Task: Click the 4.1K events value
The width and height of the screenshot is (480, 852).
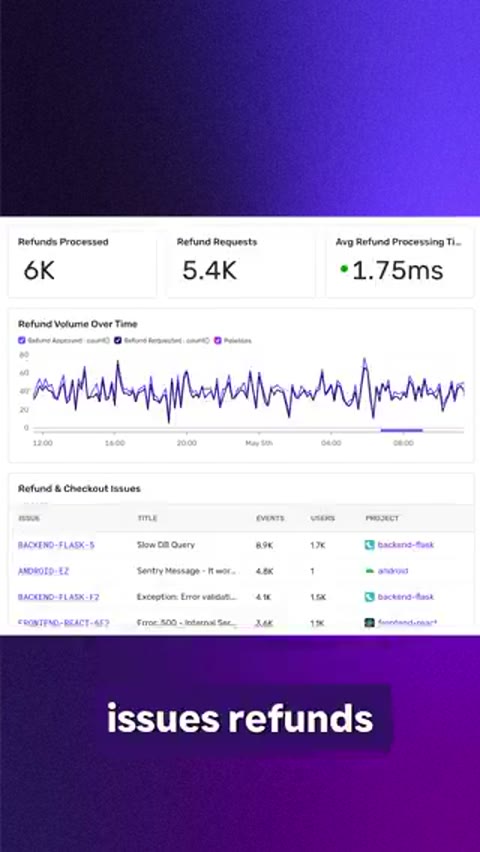Action: pos(264,597)
